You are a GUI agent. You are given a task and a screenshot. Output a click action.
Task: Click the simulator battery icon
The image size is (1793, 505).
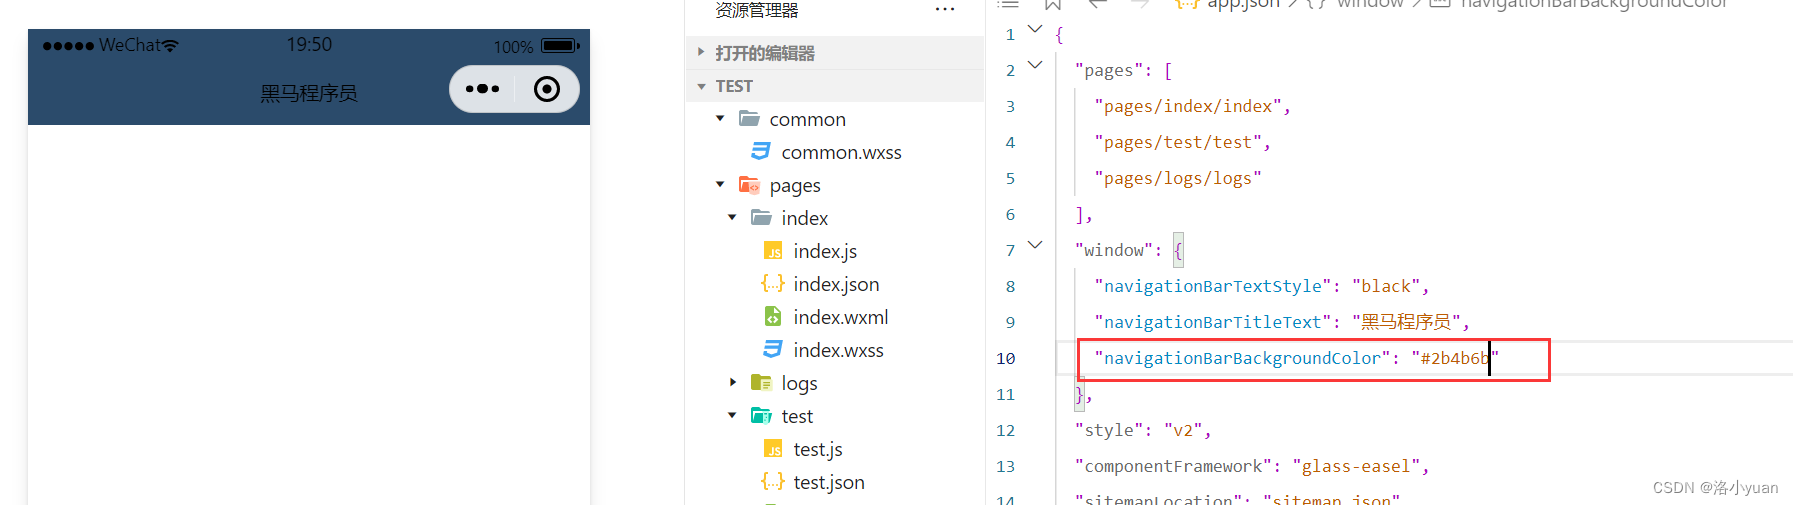(x=560, y=45)
